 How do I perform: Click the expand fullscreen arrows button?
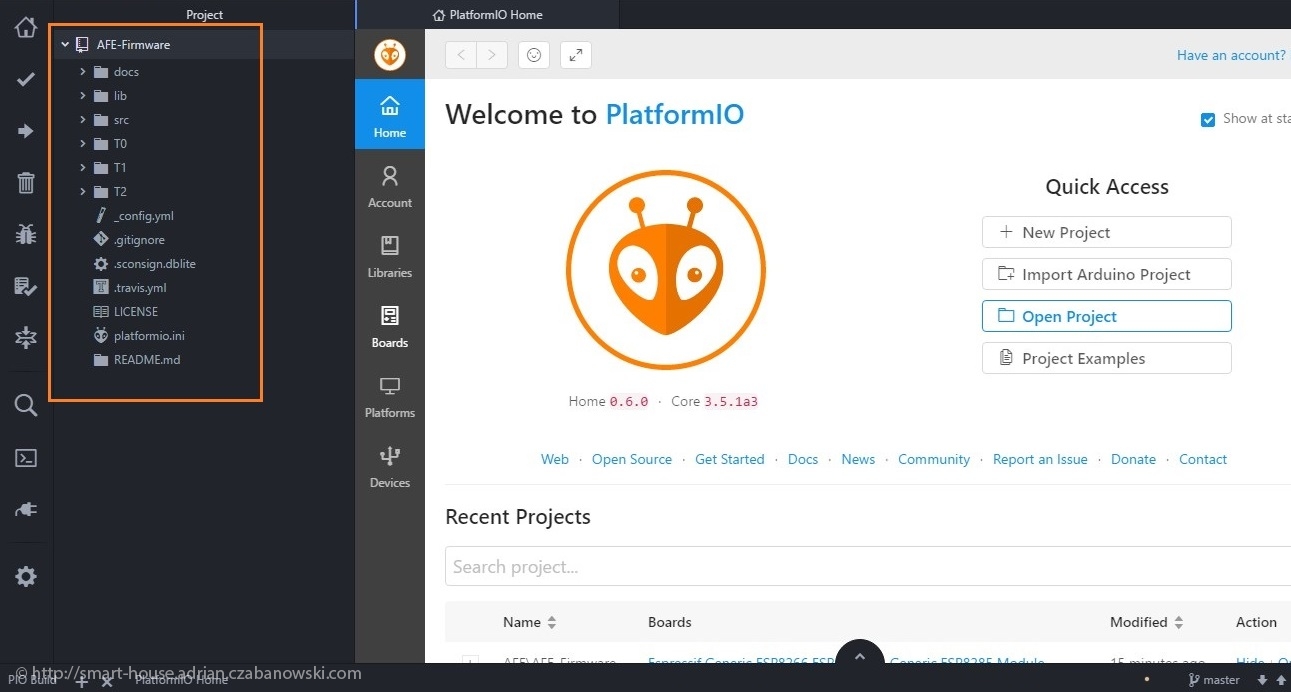(x=576, y=55)
